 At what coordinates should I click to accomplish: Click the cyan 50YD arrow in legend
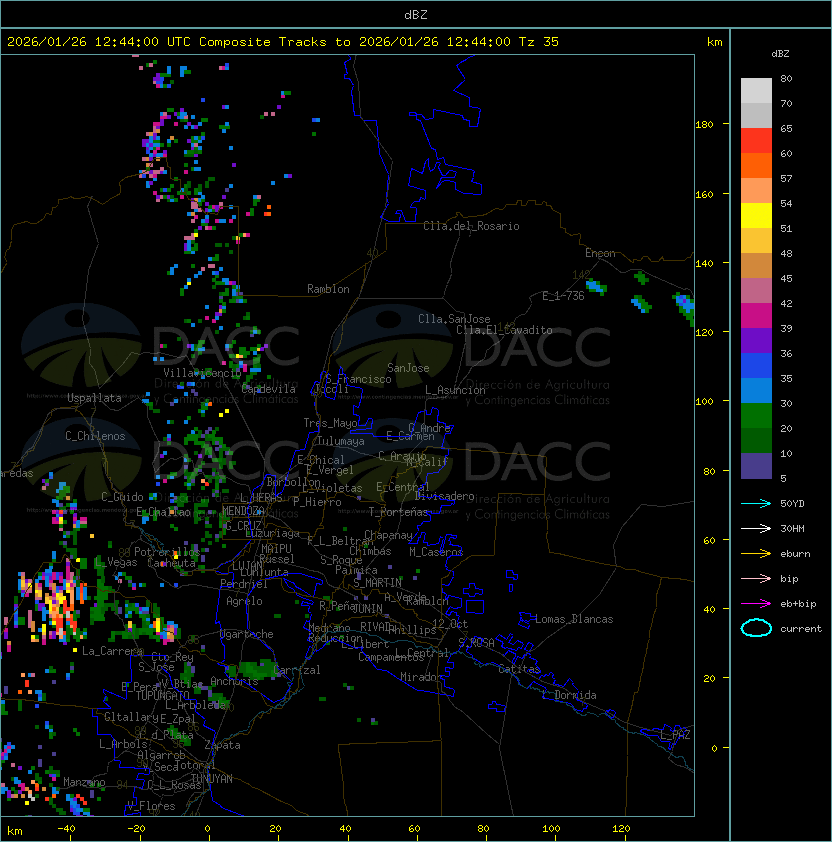coord(756,504)
